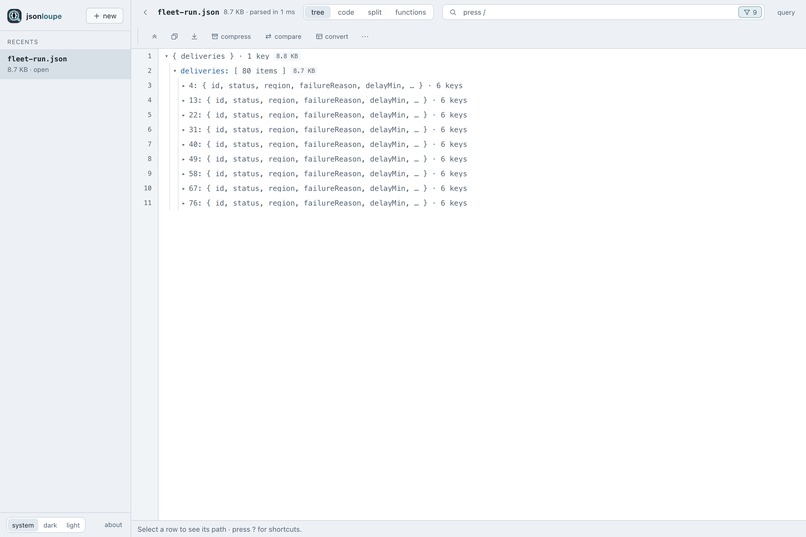
Task: Click the compress button
Action: coord(231,36)
